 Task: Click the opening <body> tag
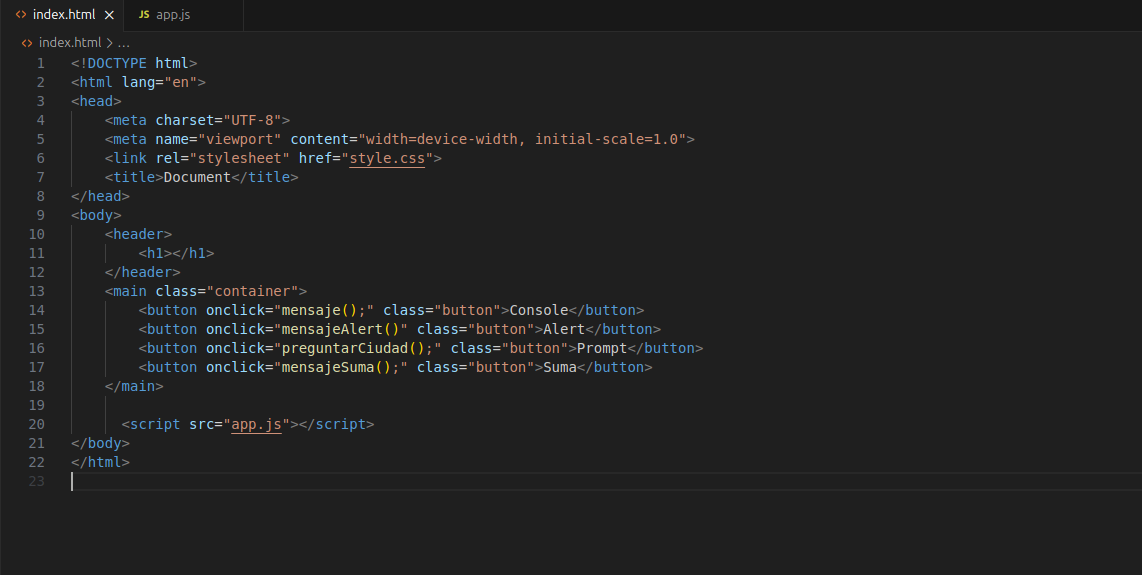tap(96, 215)
